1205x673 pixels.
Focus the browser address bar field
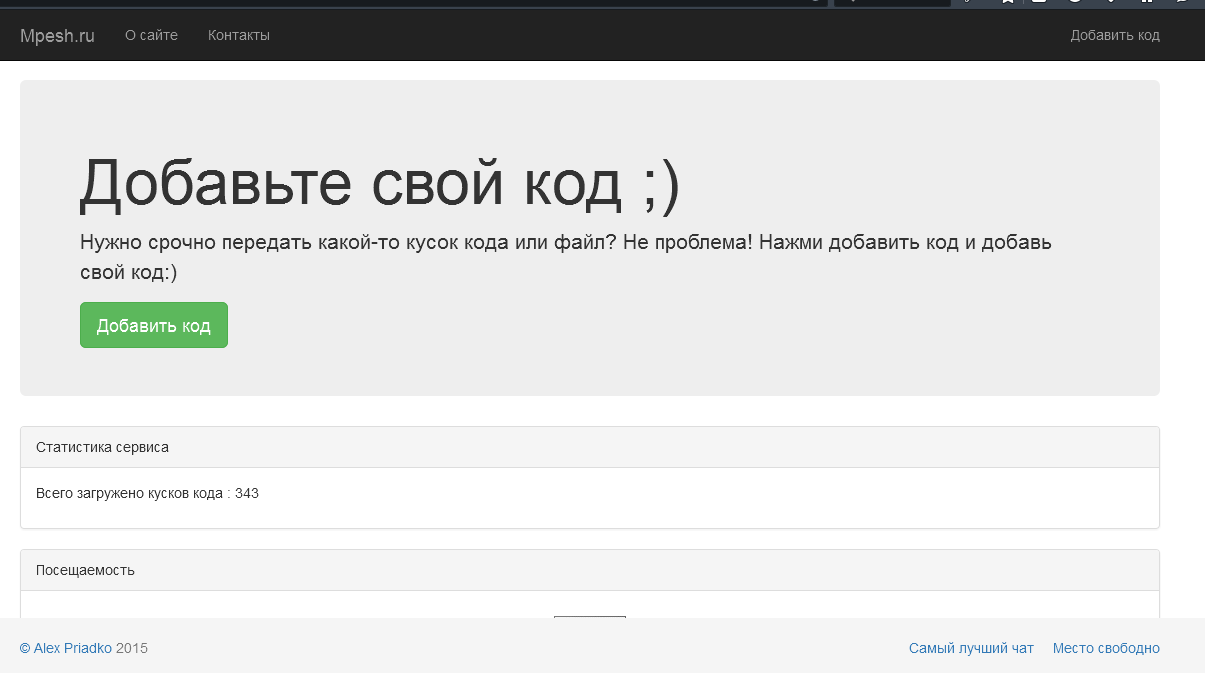point(400,2)
